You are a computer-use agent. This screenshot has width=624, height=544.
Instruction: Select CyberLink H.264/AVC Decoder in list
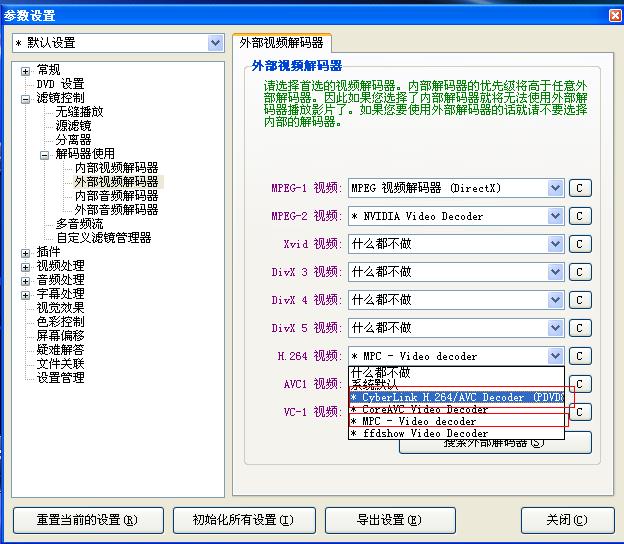(x=456, y=397)
